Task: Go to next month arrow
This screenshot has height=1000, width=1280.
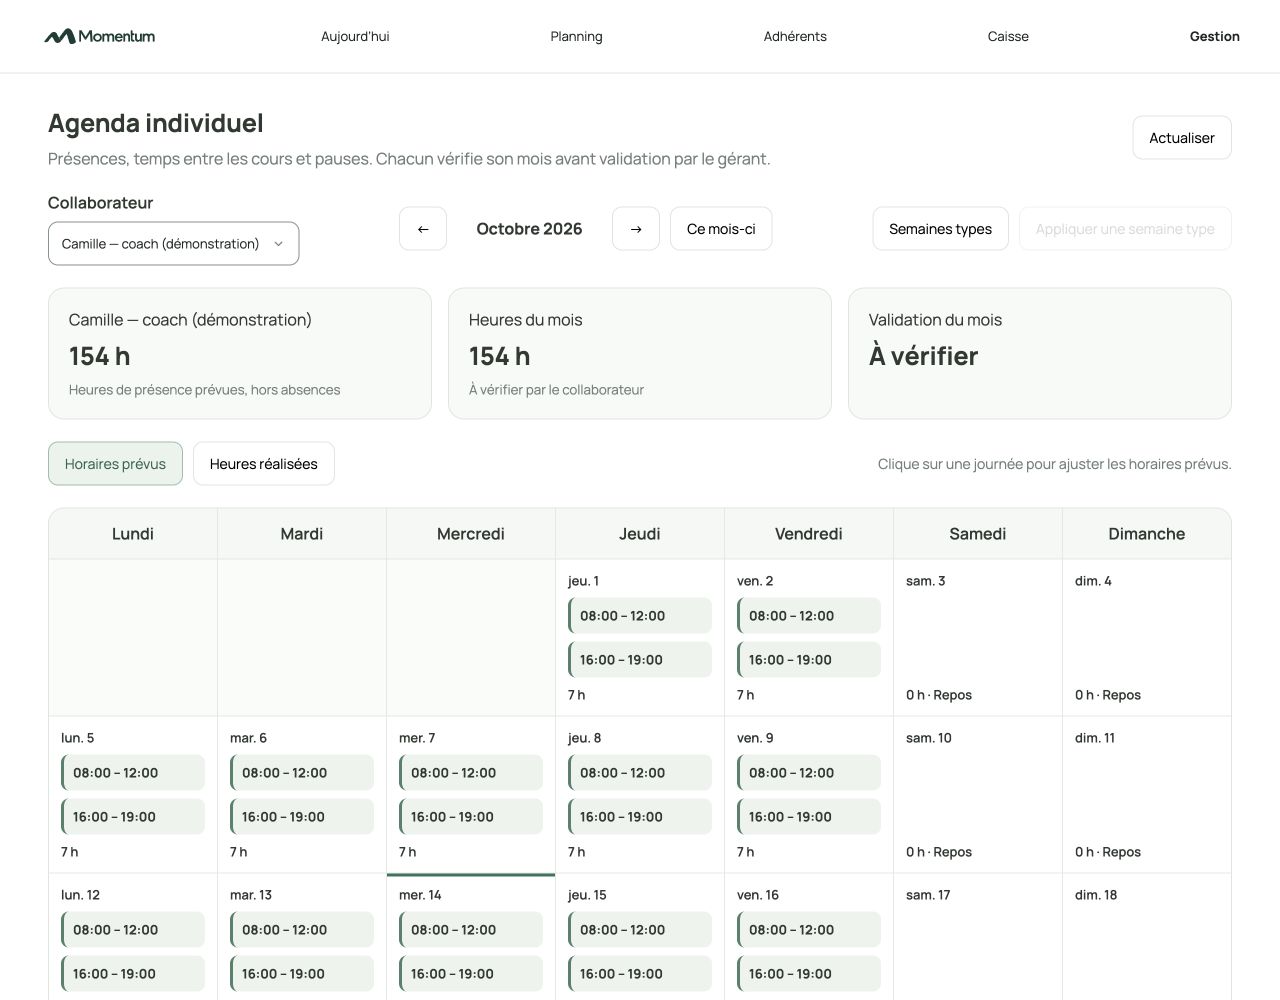Action: pos(636,229)
